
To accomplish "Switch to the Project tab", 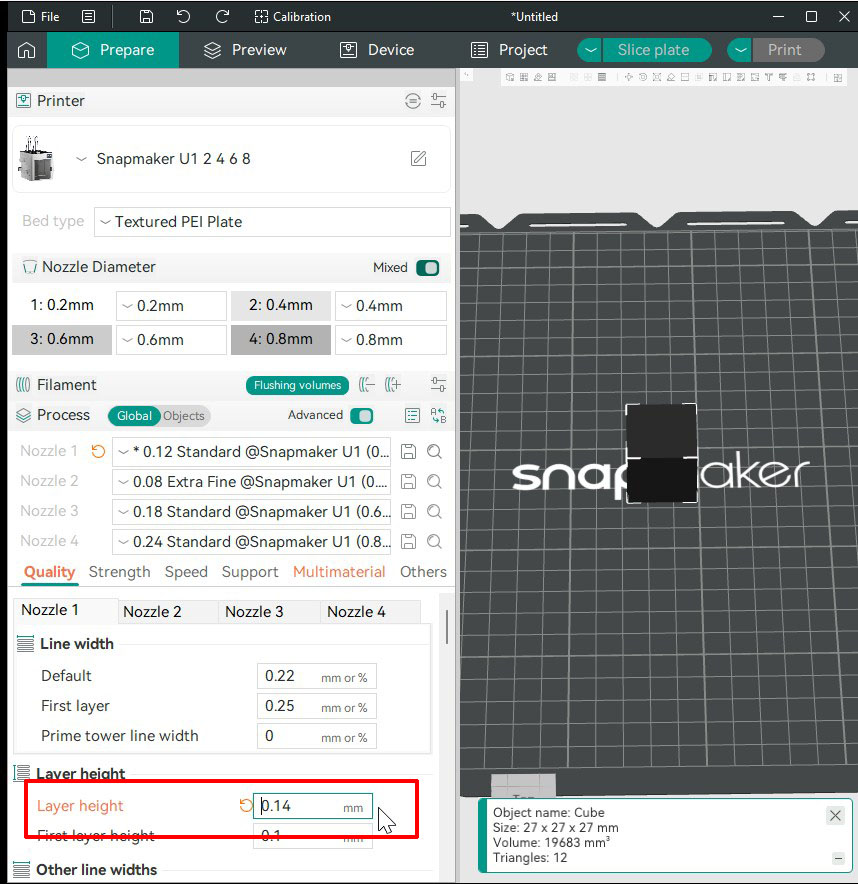I will (509, 50).
